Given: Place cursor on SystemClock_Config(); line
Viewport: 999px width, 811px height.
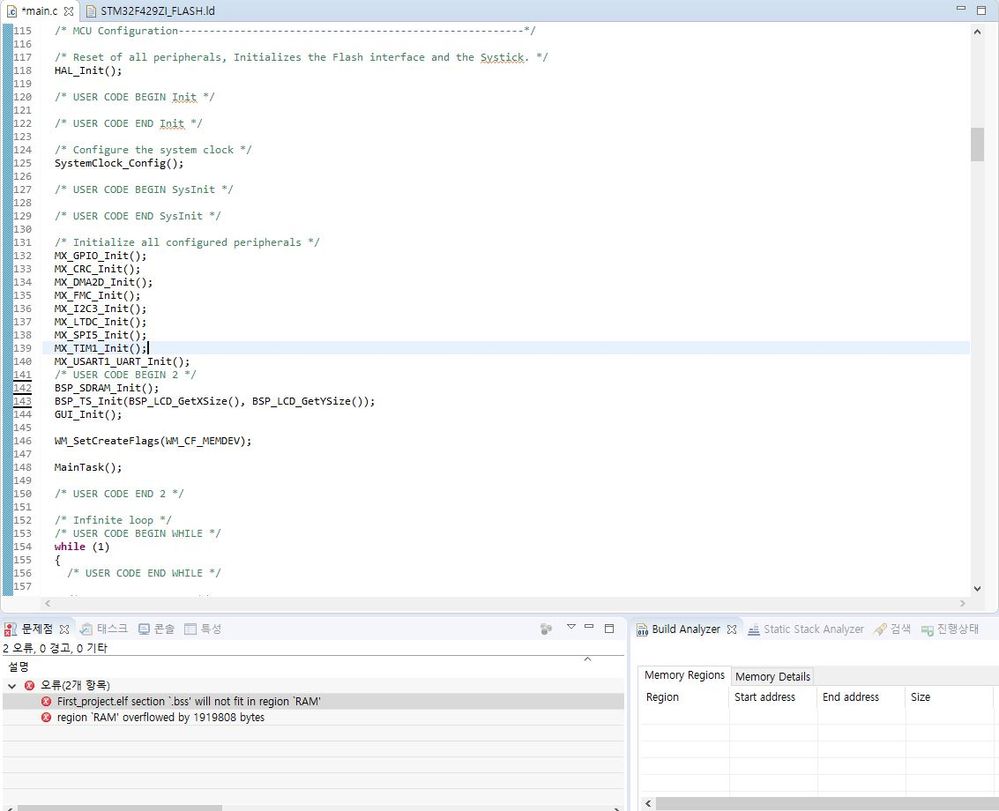Looking at the screenshot, I should [x=119, y=163].
